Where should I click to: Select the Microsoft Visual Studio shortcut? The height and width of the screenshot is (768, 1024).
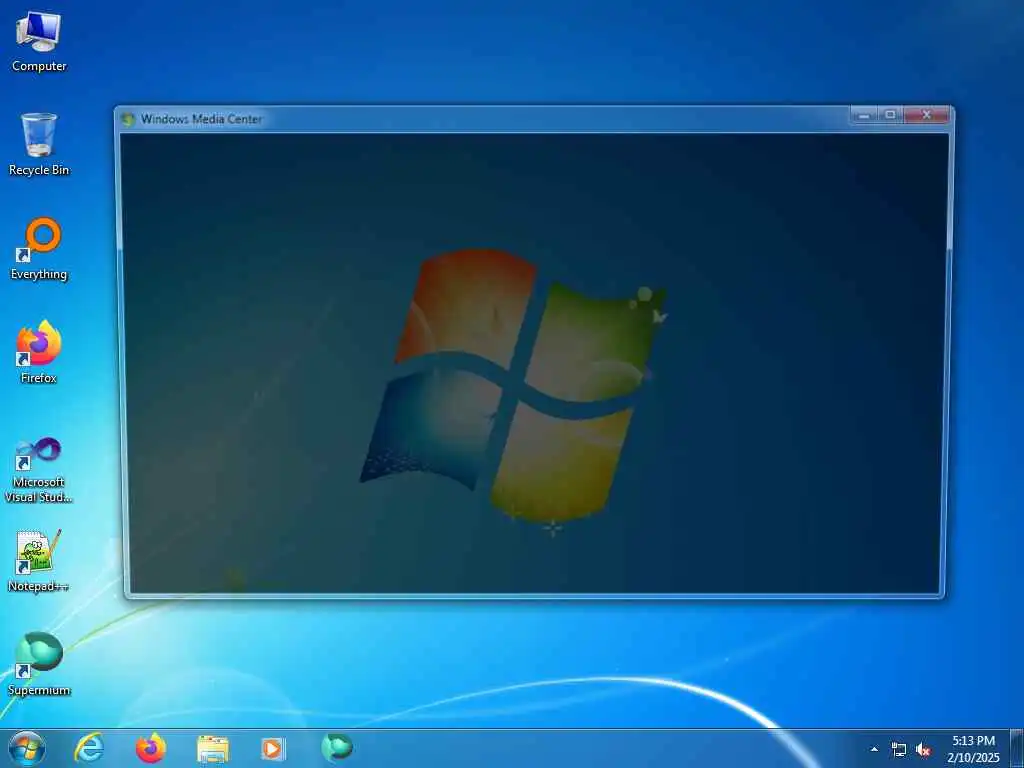(x=39, y=470)
